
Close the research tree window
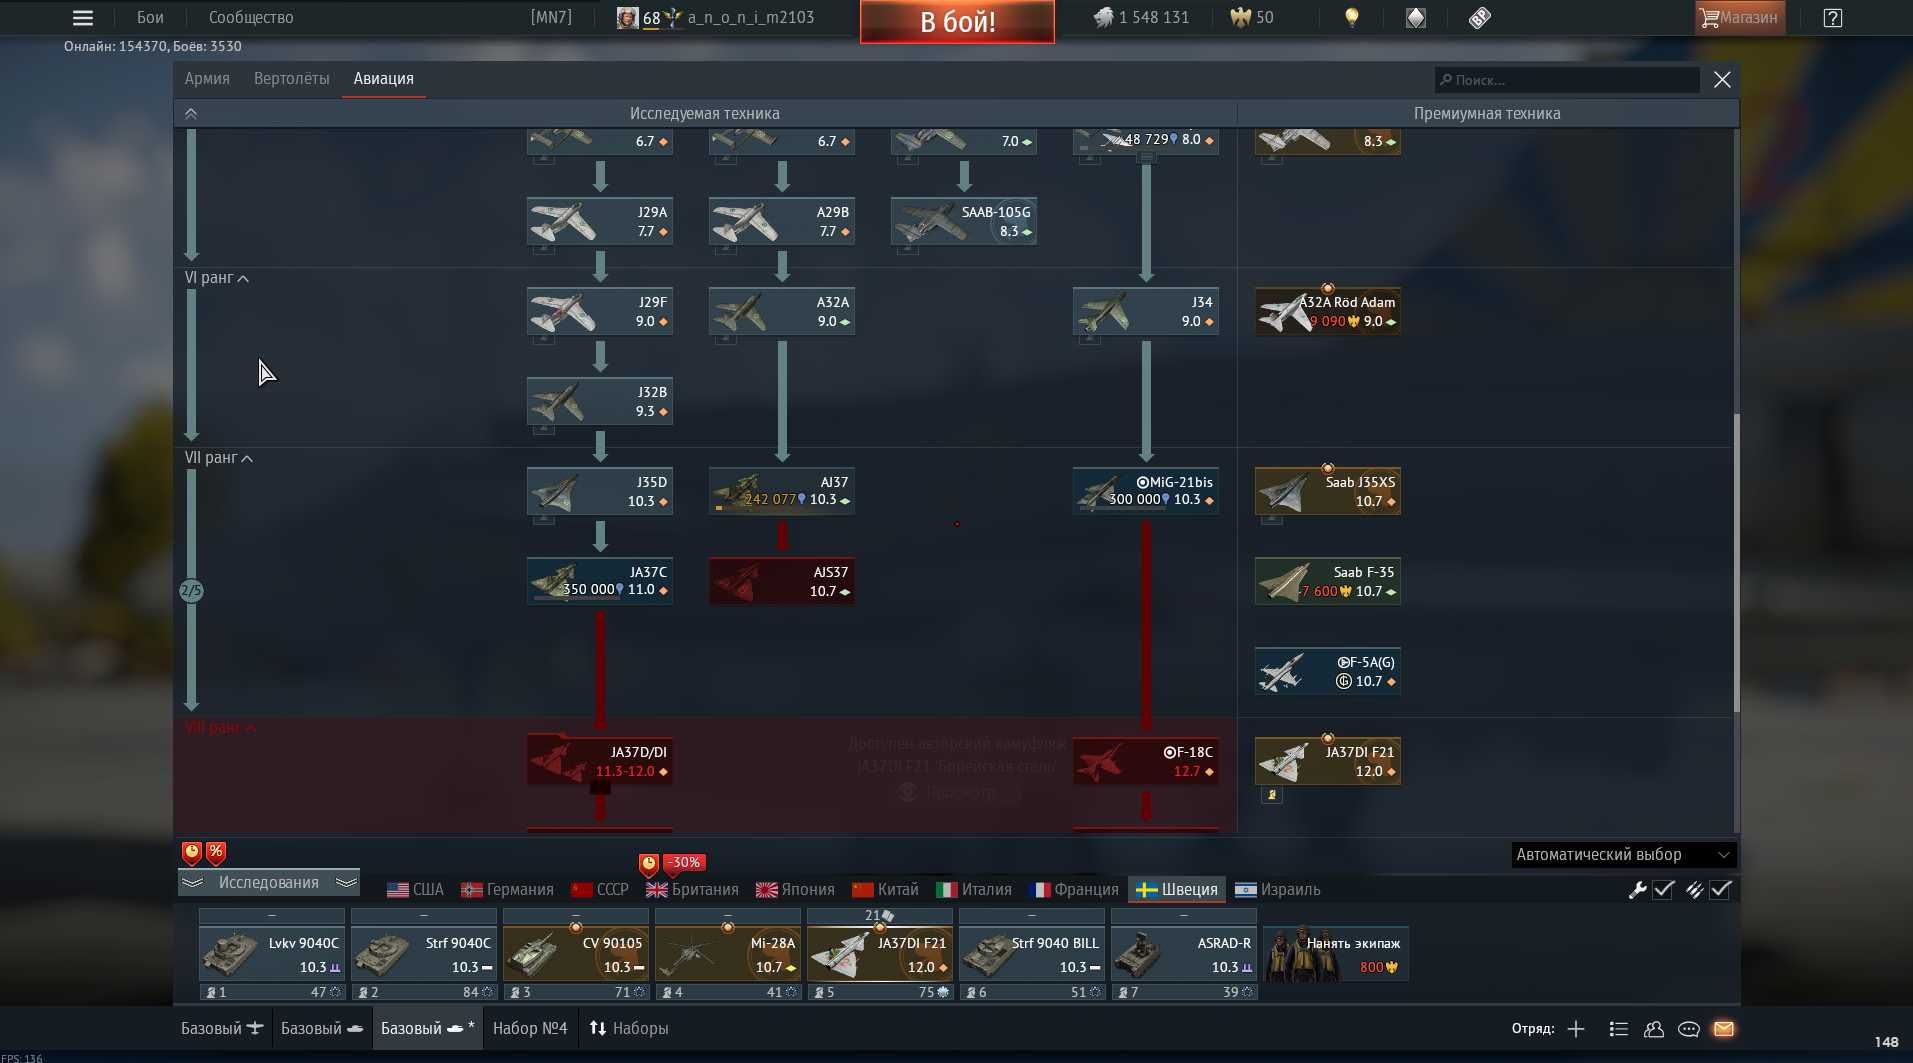[x=1722, y=80]
